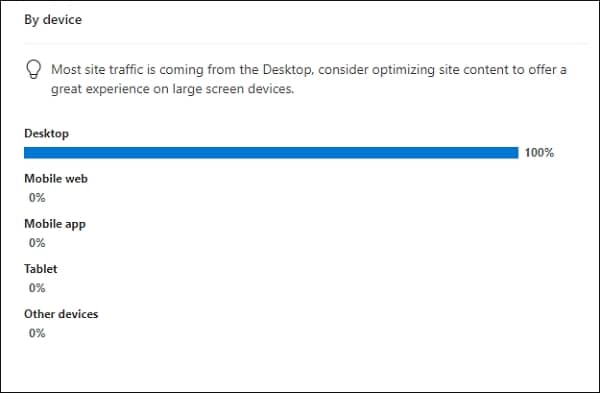The width and height of the screenshot is (600, 393).
Task: Click the word Desktop in insight sentence
Action: [287, 70]
